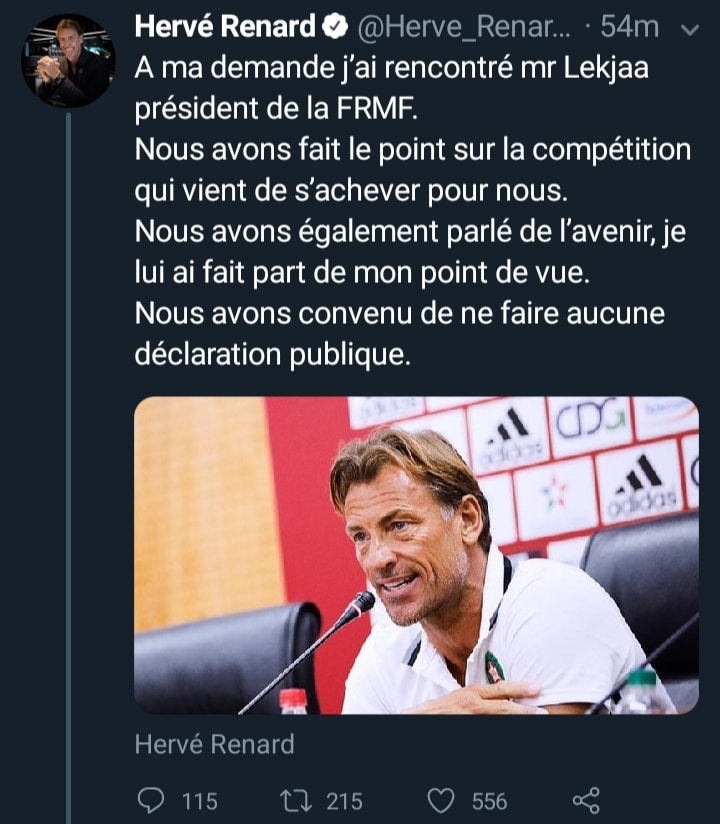Share the tweet via the share icon
Screen dimensions: 720x824
coord(585,800)
